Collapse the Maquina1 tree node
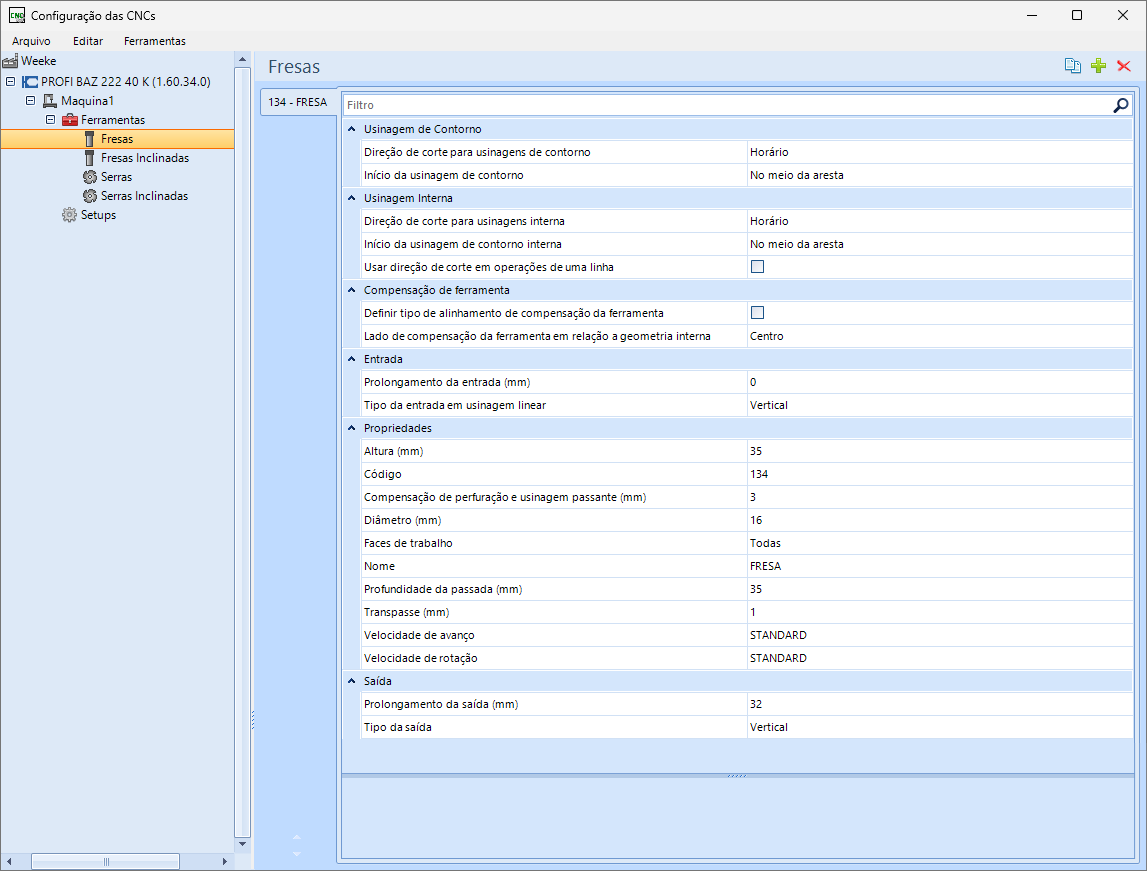The width and height of the screenshot is (1147, 871). (x=30, y=101)
